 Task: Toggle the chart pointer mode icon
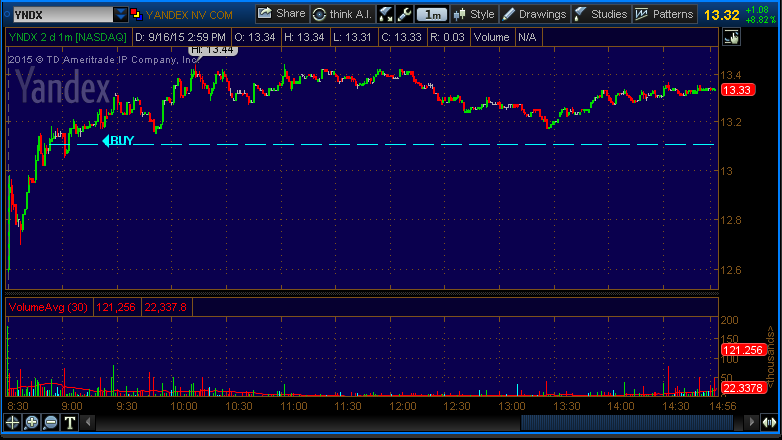pos(731,37)
